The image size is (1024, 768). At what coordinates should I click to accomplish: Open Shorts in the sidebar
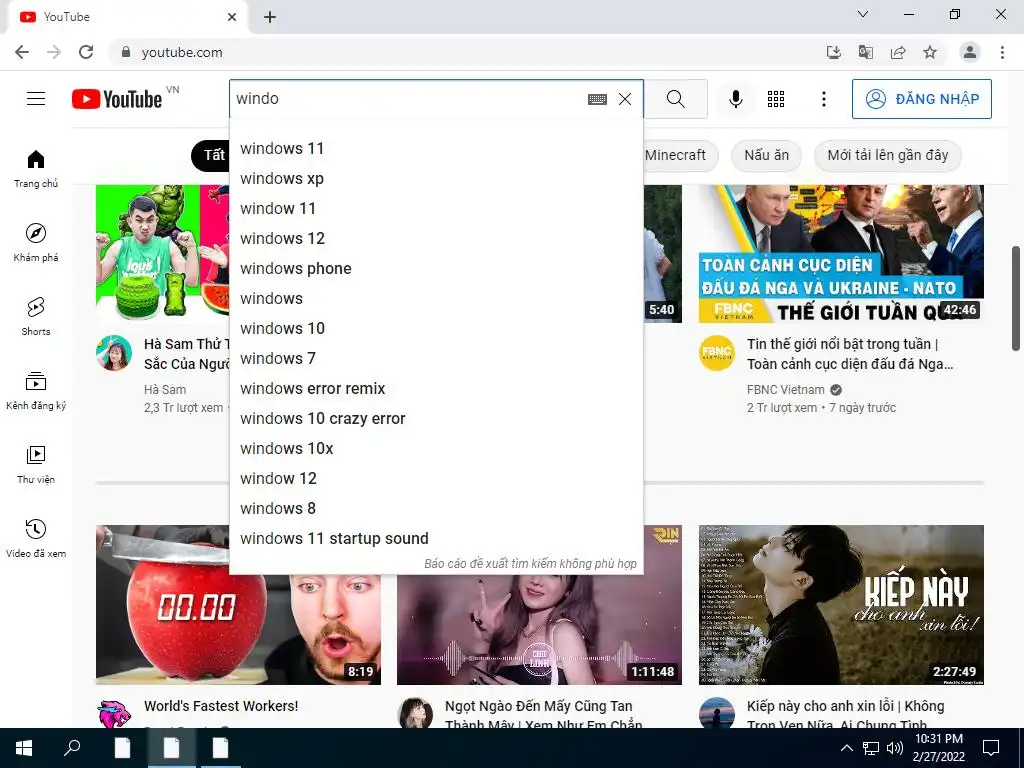pyautogui.click(x=36, y=317)
